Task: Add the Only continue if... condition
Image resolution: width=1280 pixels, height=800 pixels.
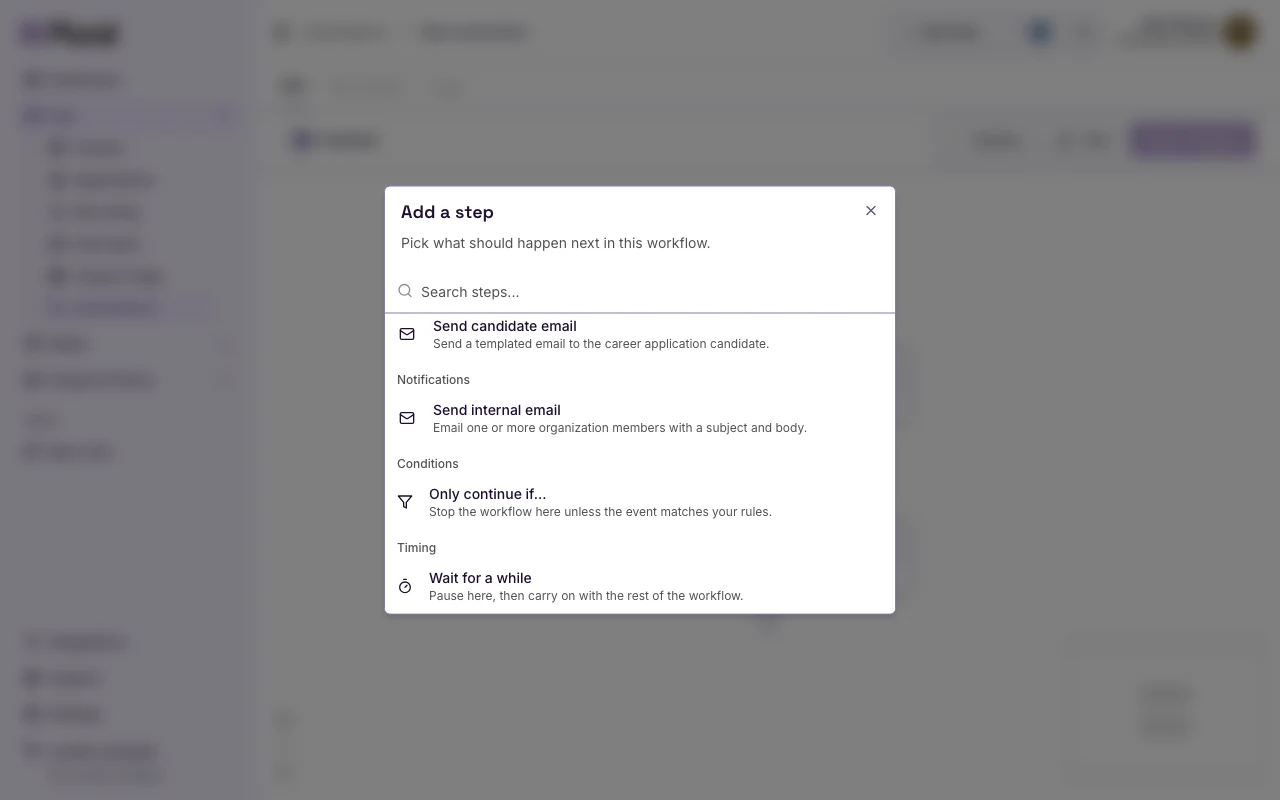Action: pyautogui.click(x=640, y=502)
